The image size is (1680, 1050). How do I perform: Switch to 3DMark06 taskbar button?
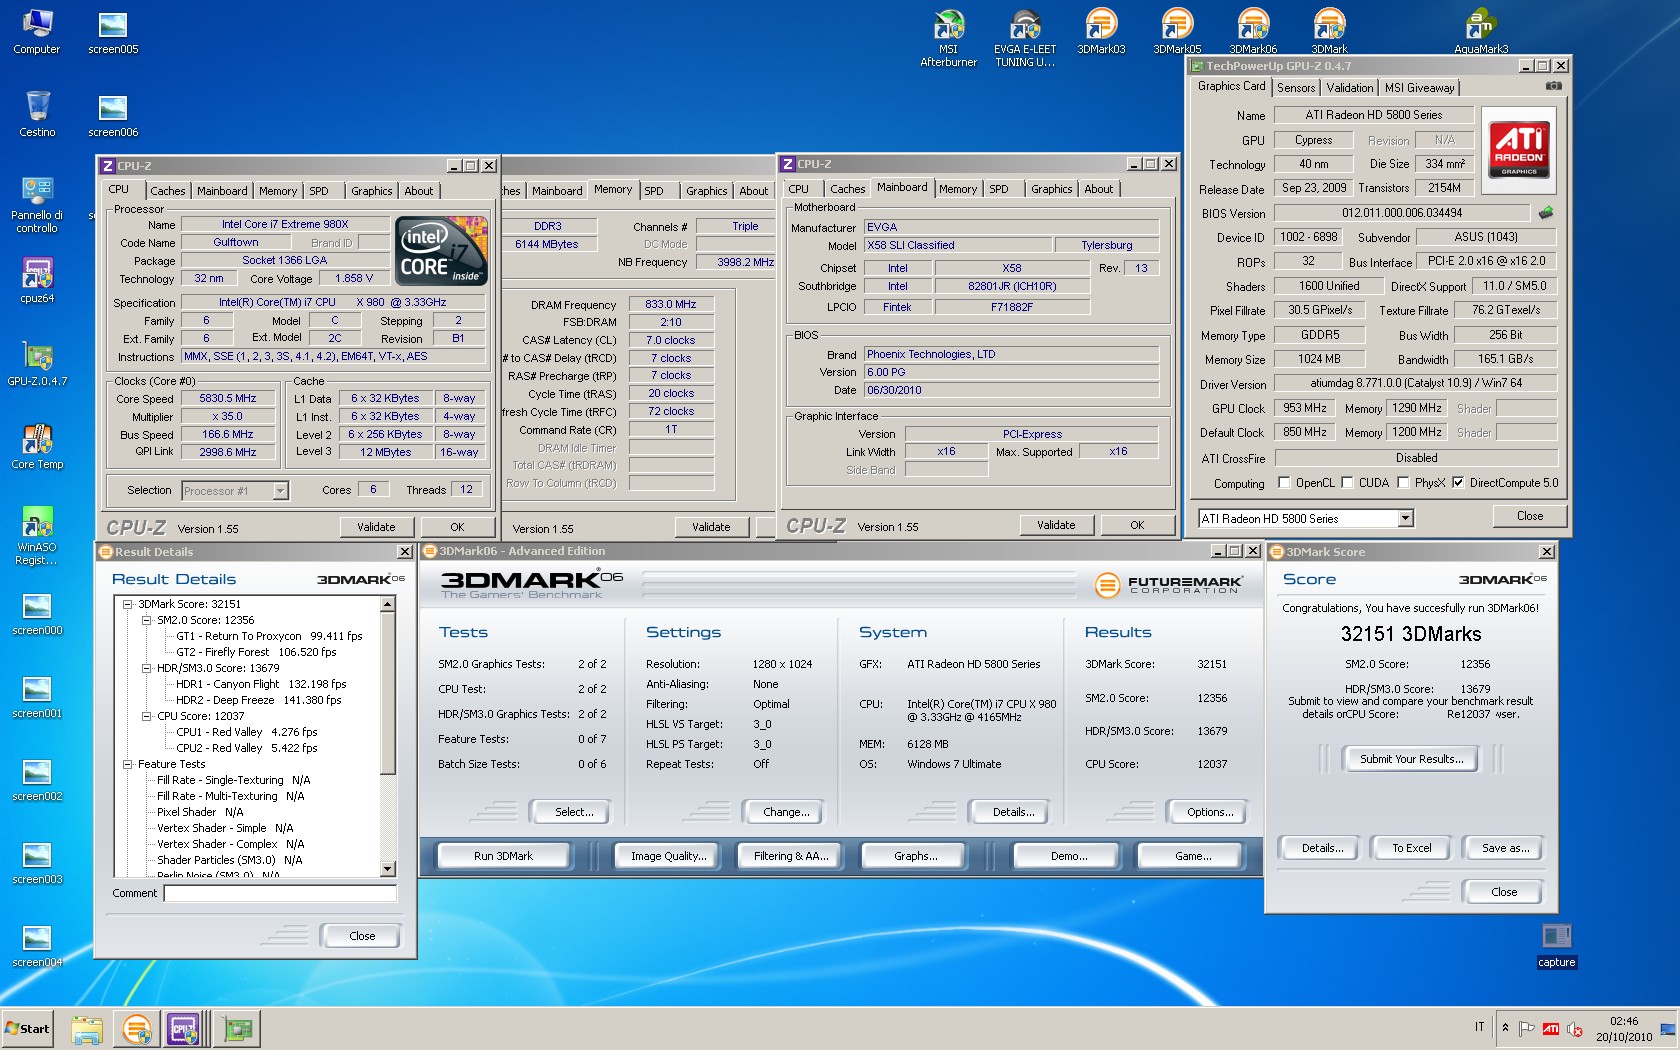[137, 1029]
